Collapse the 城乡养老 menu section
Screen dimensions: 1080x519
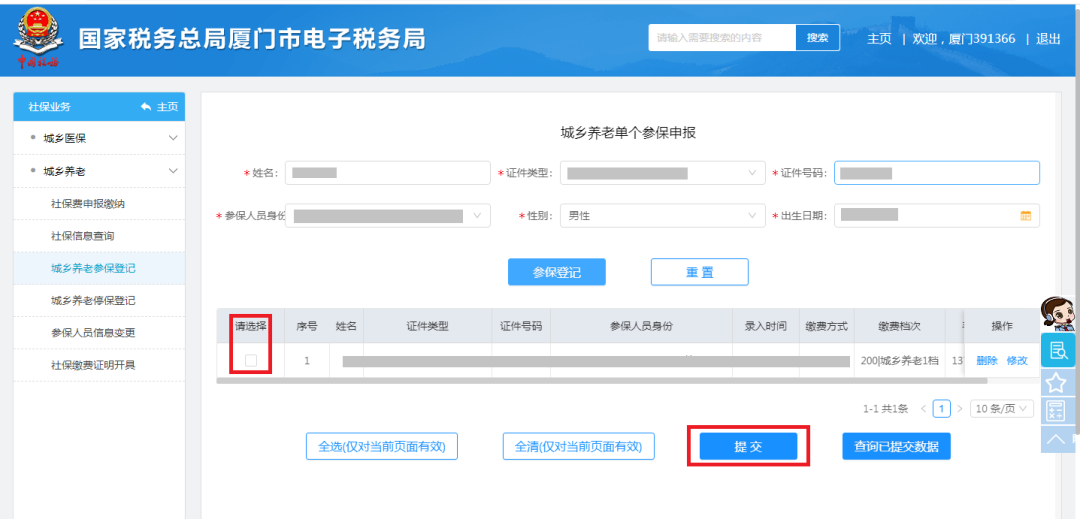pos(99,171)
